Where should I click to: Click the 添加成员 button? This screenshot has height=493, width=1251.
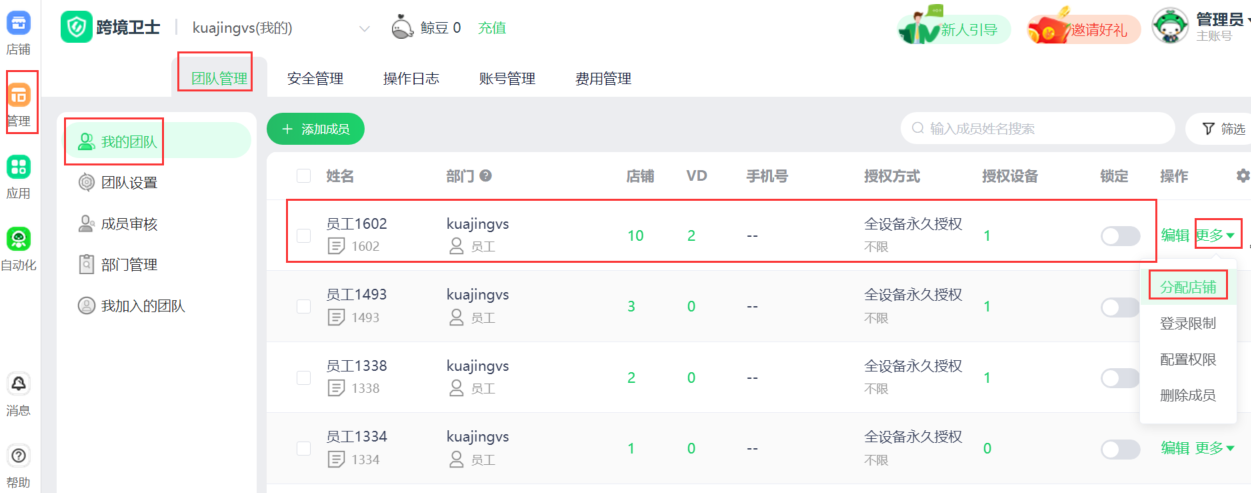click(315, 129)
